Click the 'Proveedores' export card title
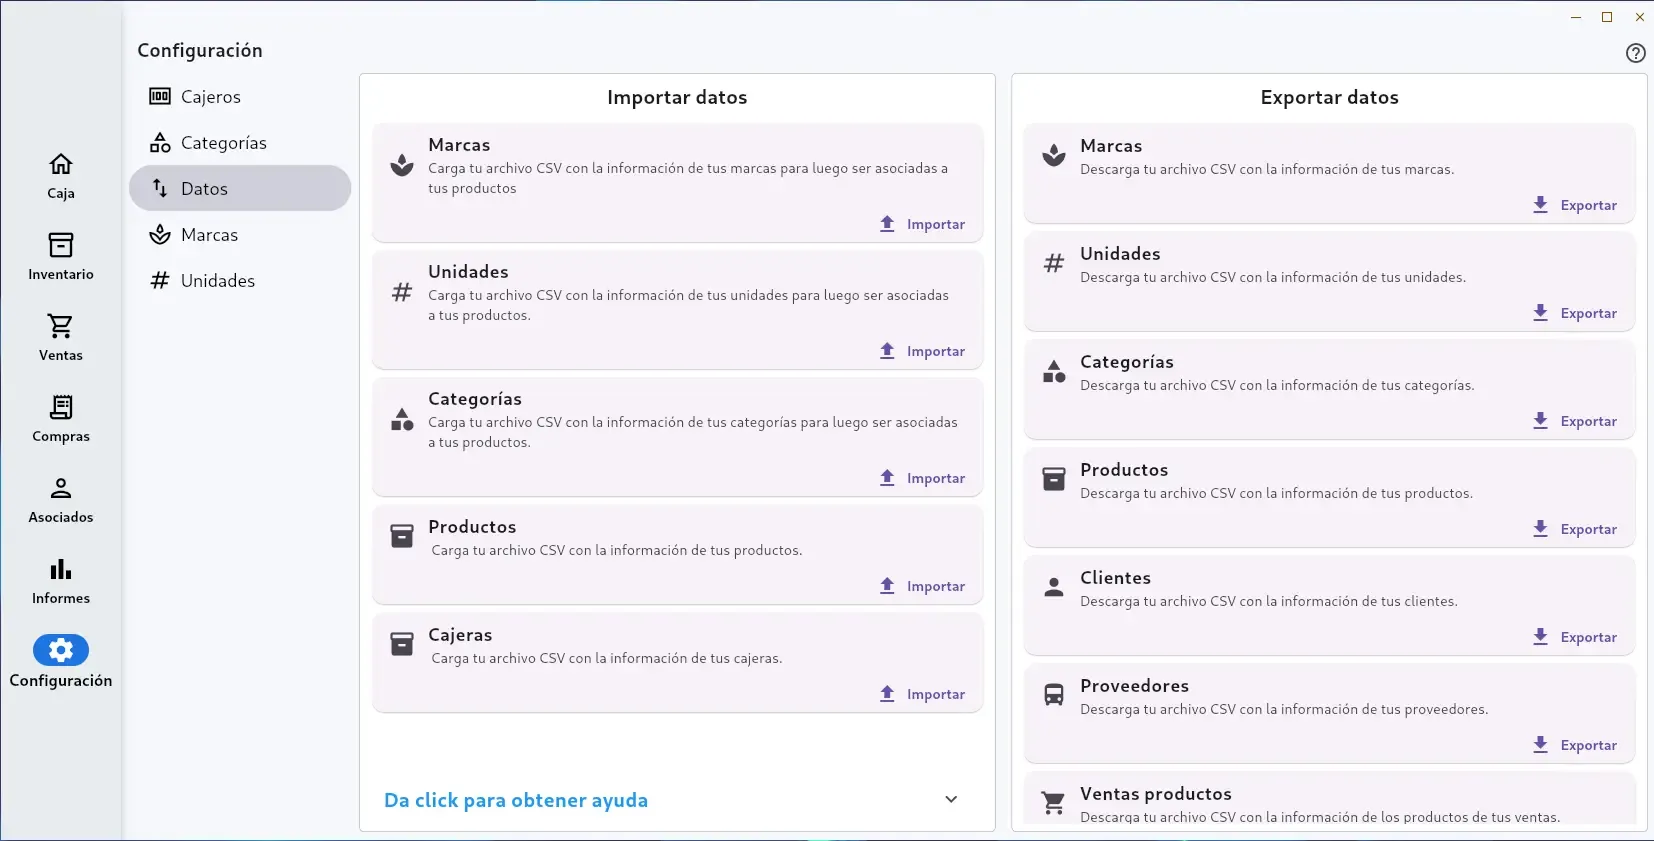The width and height of the screenshot is (1654, 841). click(x=1134, y=686)
